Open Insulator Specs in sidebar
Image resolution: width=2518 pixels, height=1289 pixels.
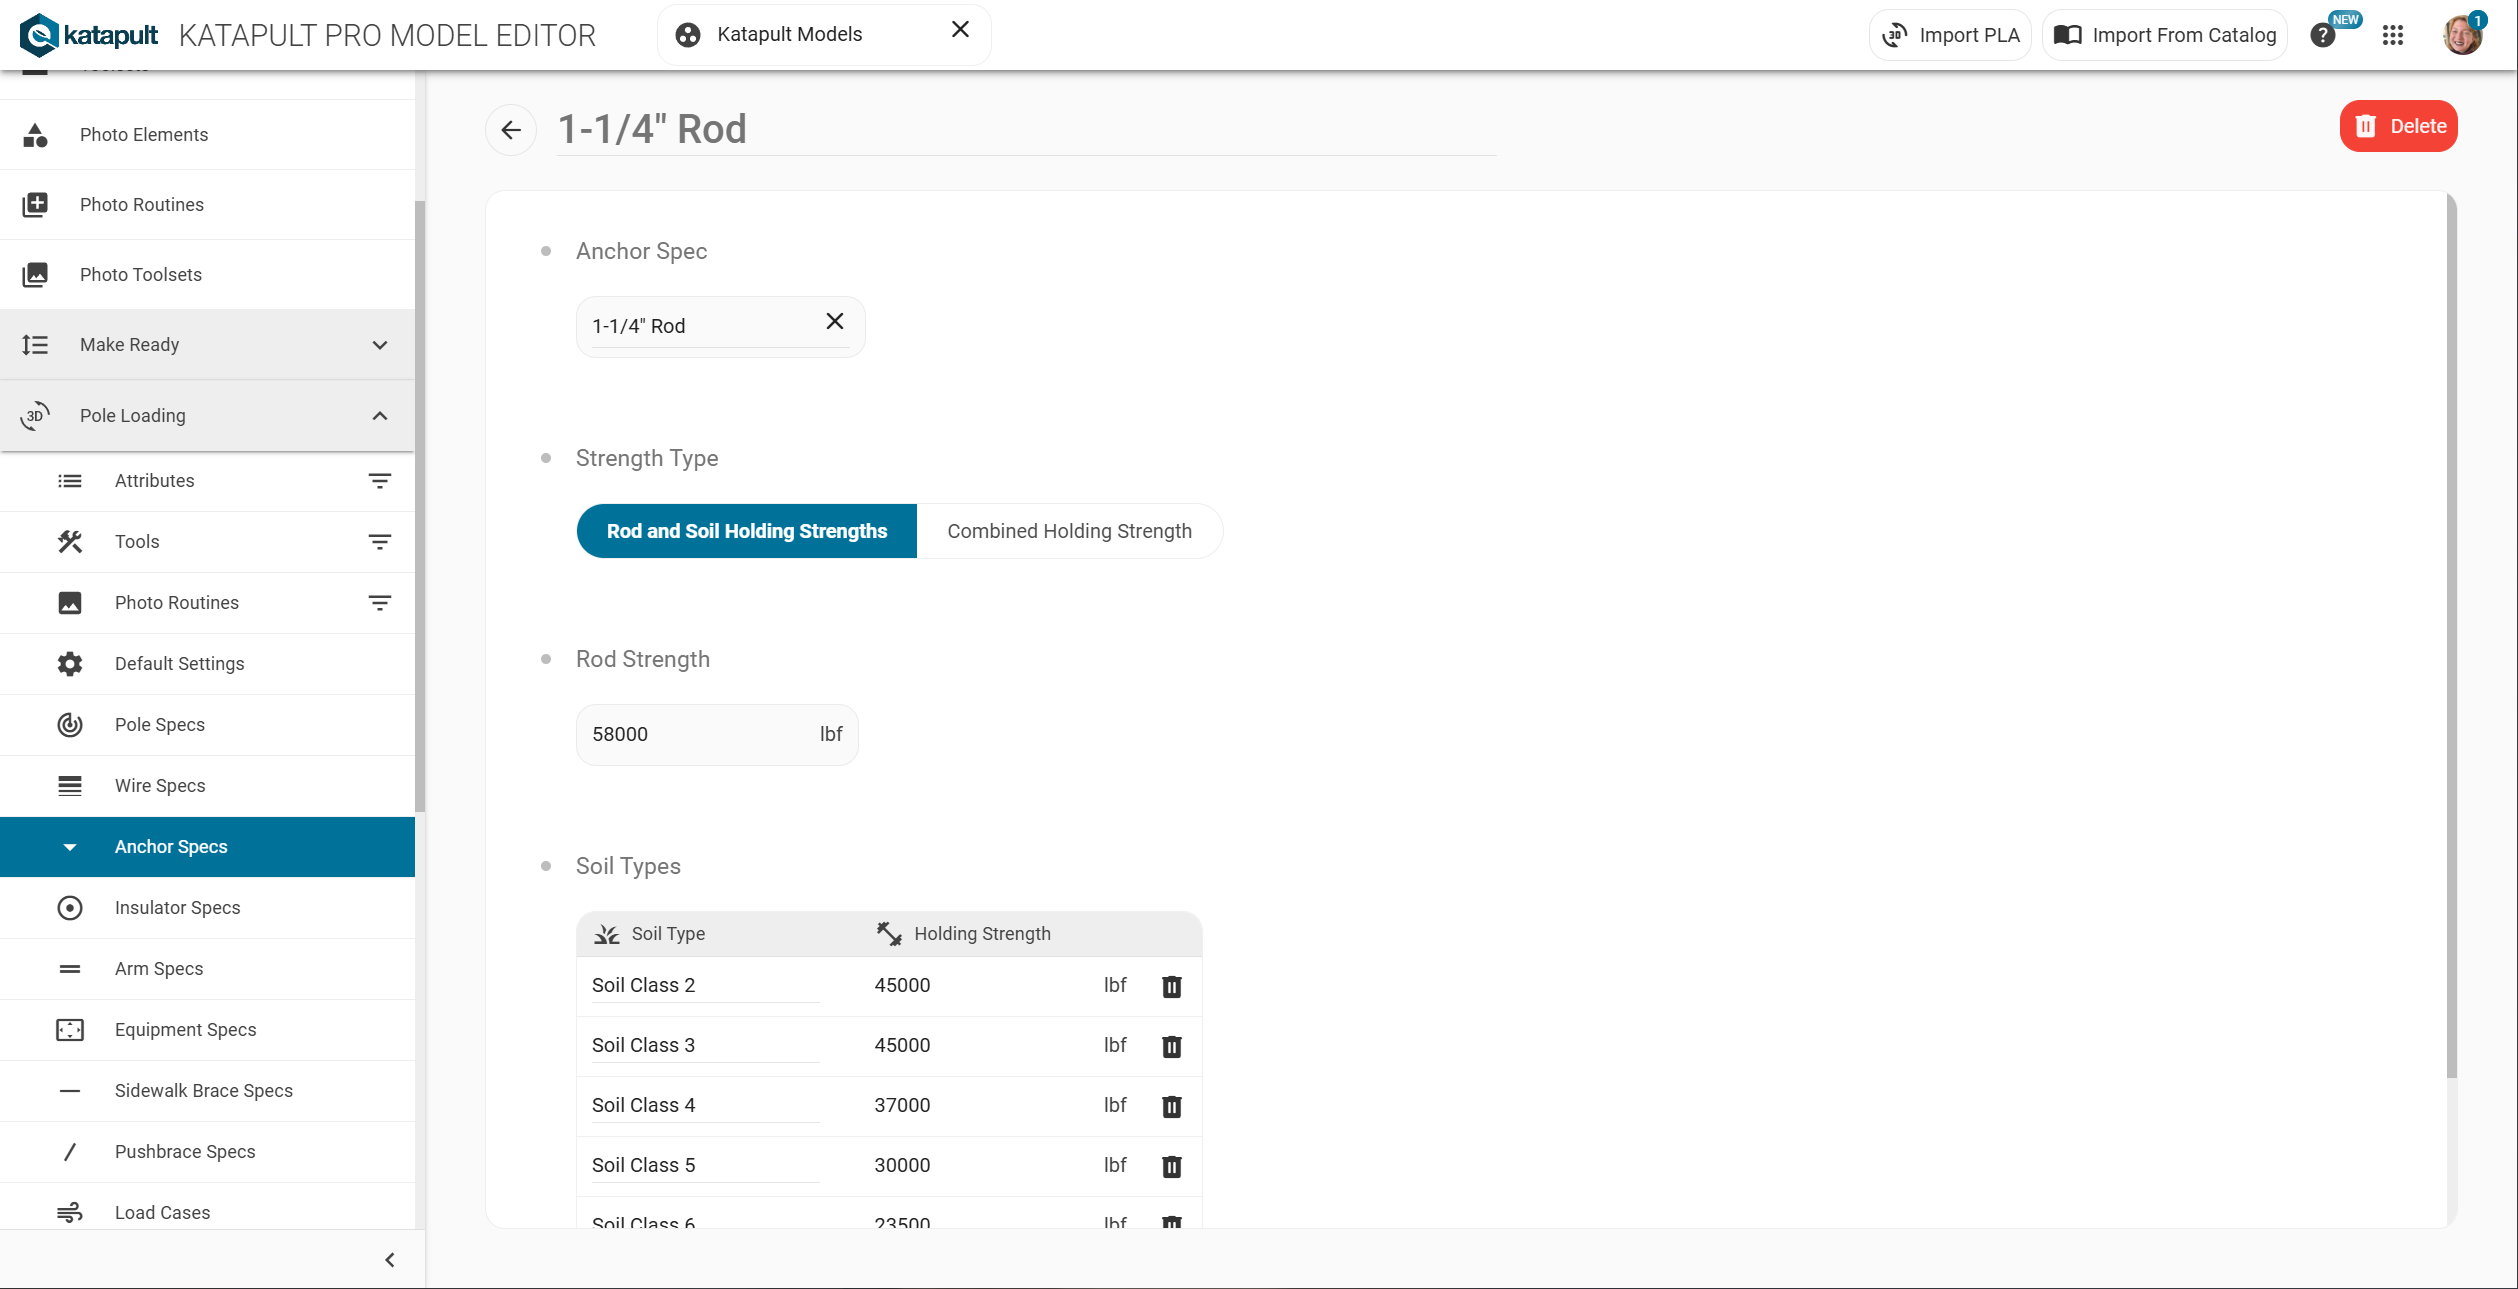point(177,908)
